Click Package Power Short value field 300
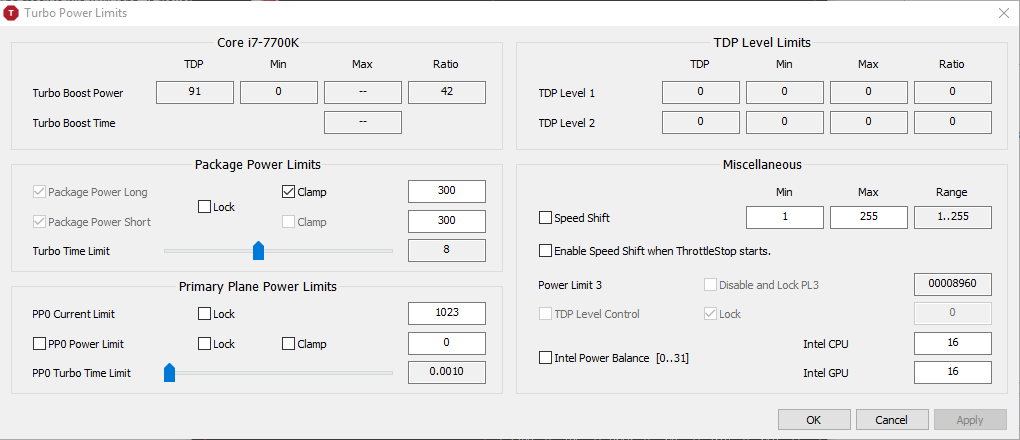Screen dimensions: 1020x440 click(447, 221)
